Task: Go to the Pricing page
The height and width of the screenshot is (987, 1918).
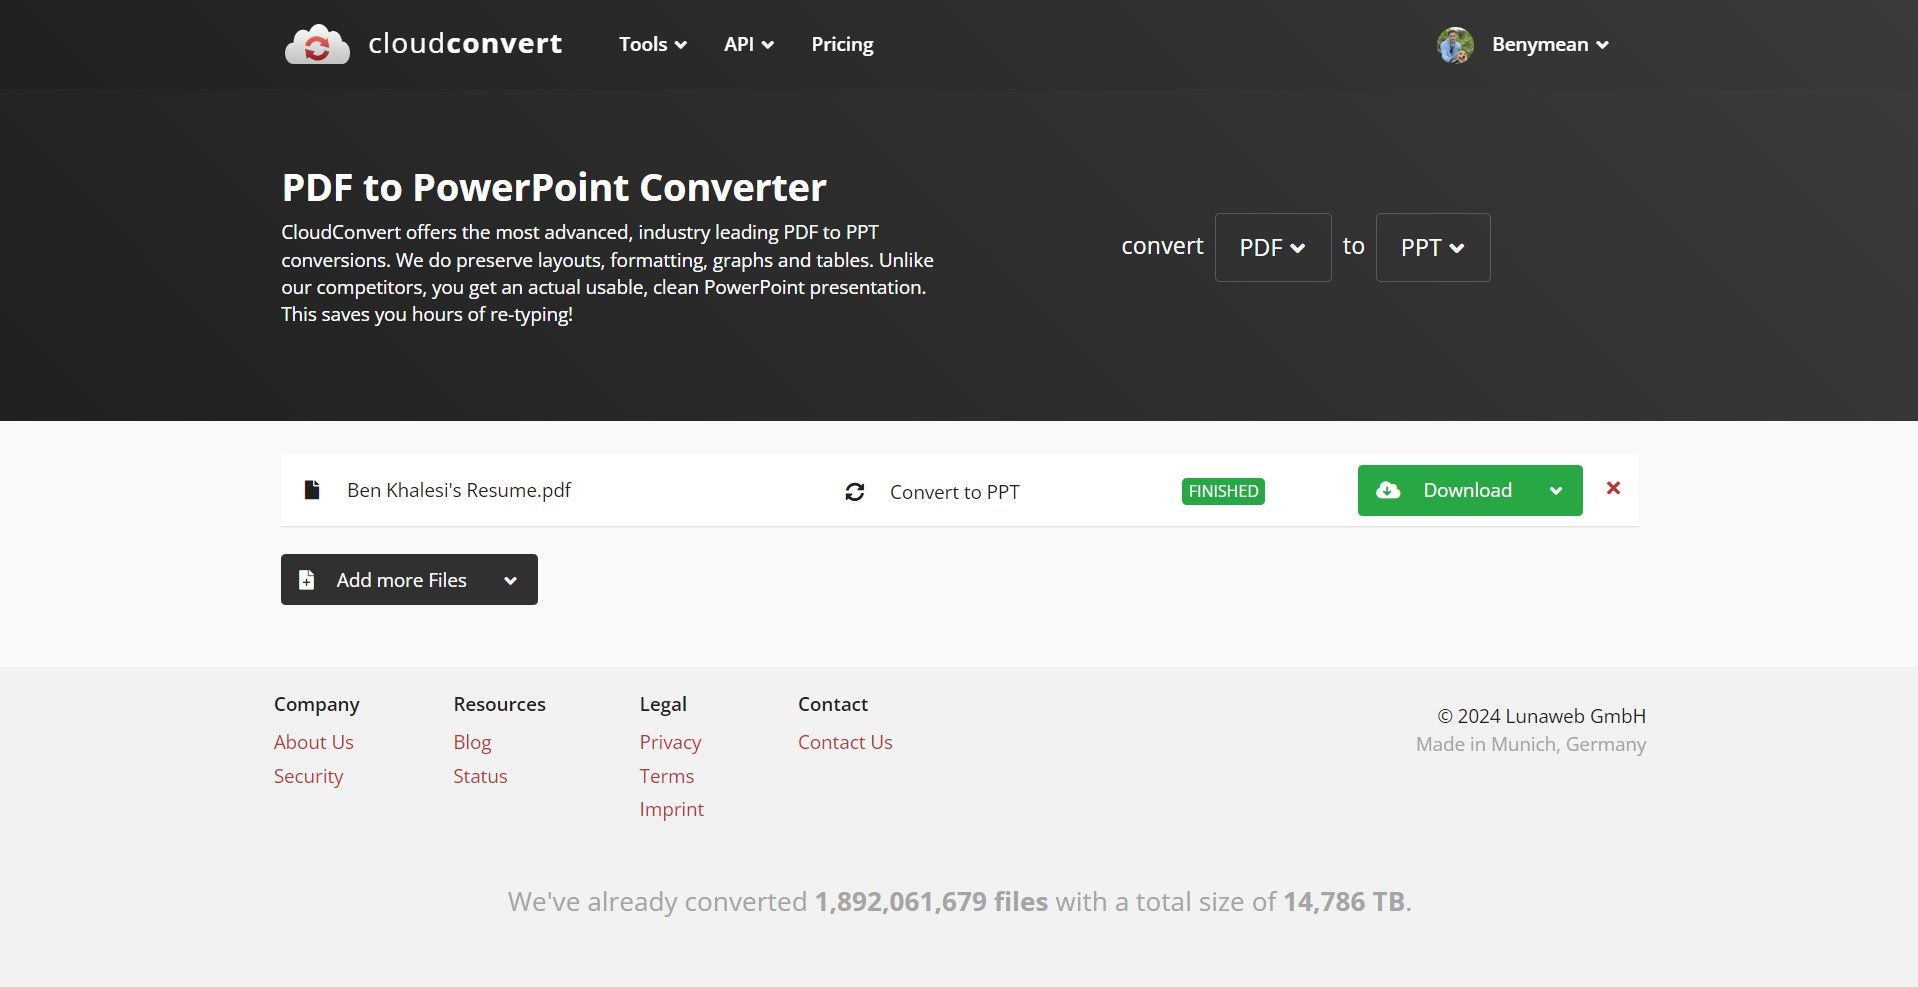Action: (x=841, y=44)
